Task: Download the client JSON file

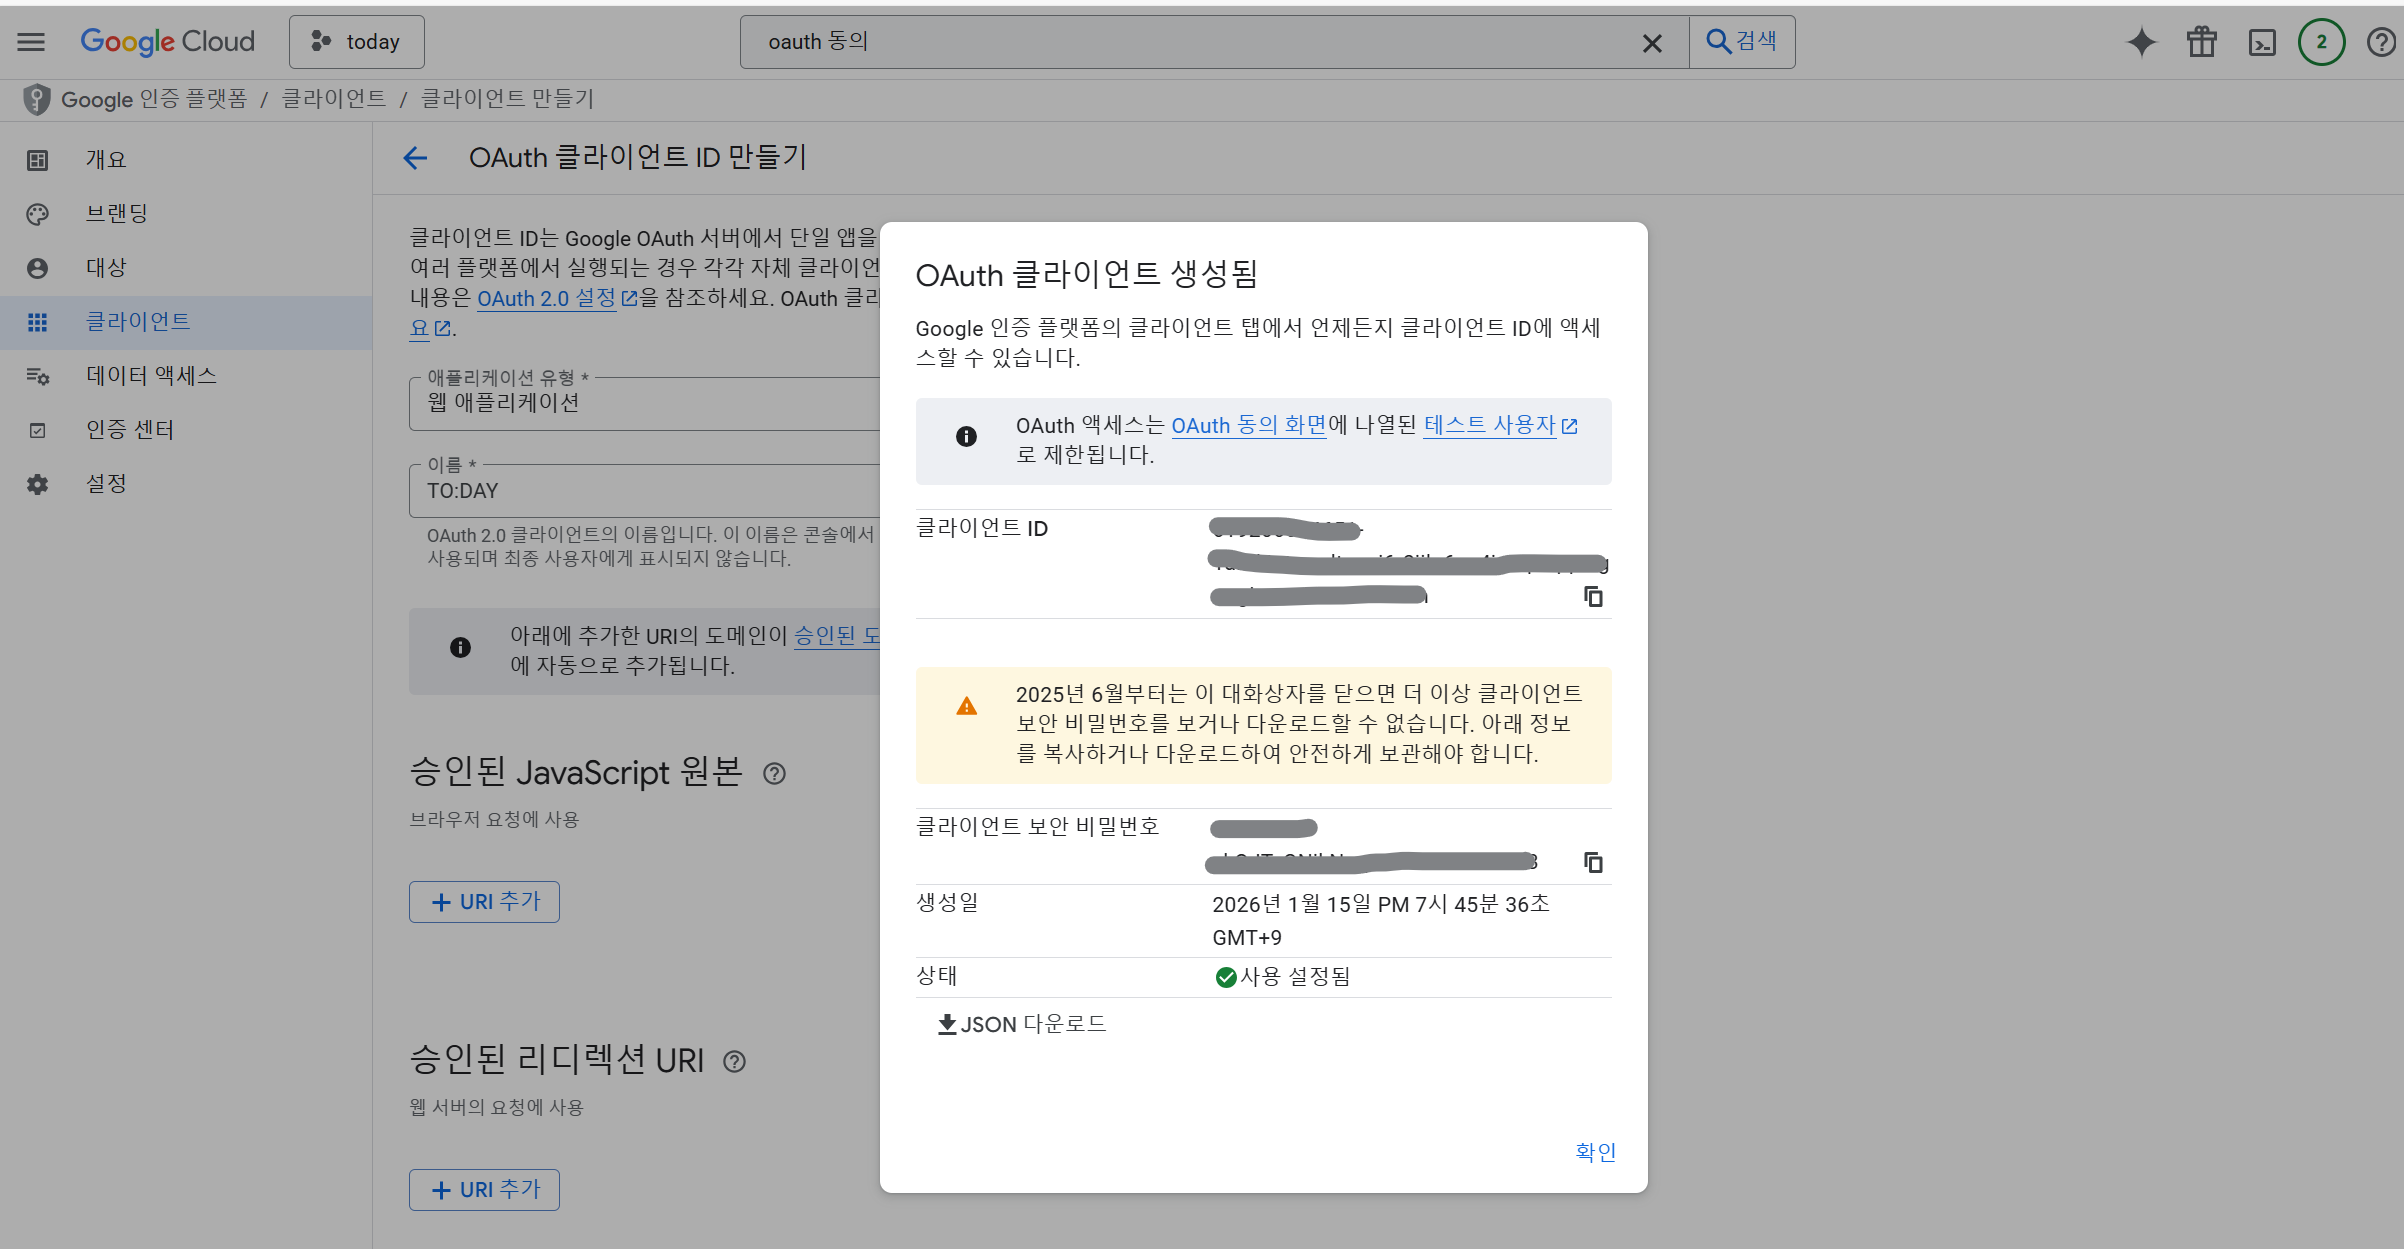Action: 1022,1025
